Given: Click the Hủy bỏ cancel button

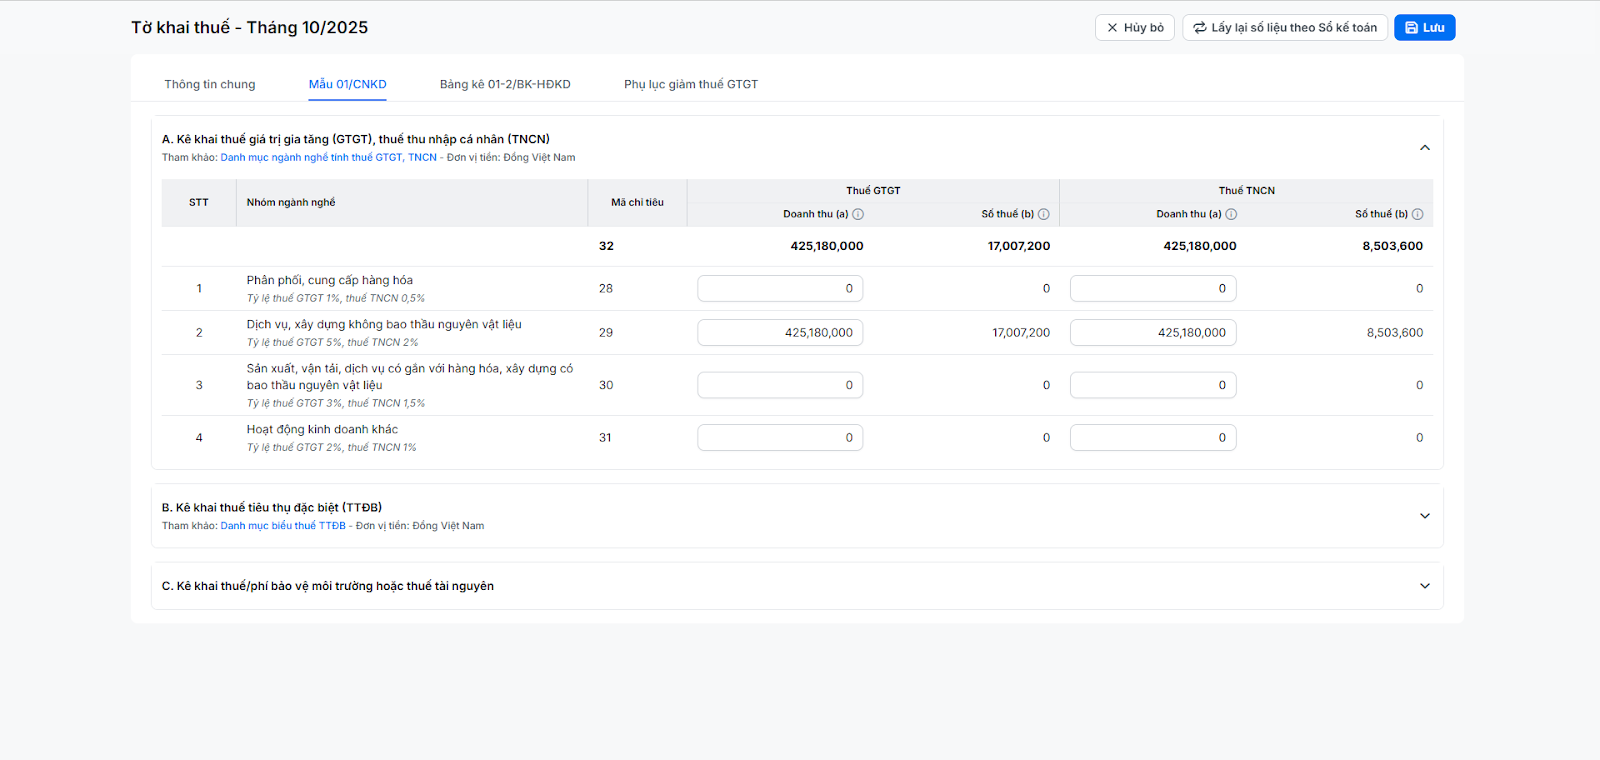Looking at the screenshot, I should point(1134,28).
